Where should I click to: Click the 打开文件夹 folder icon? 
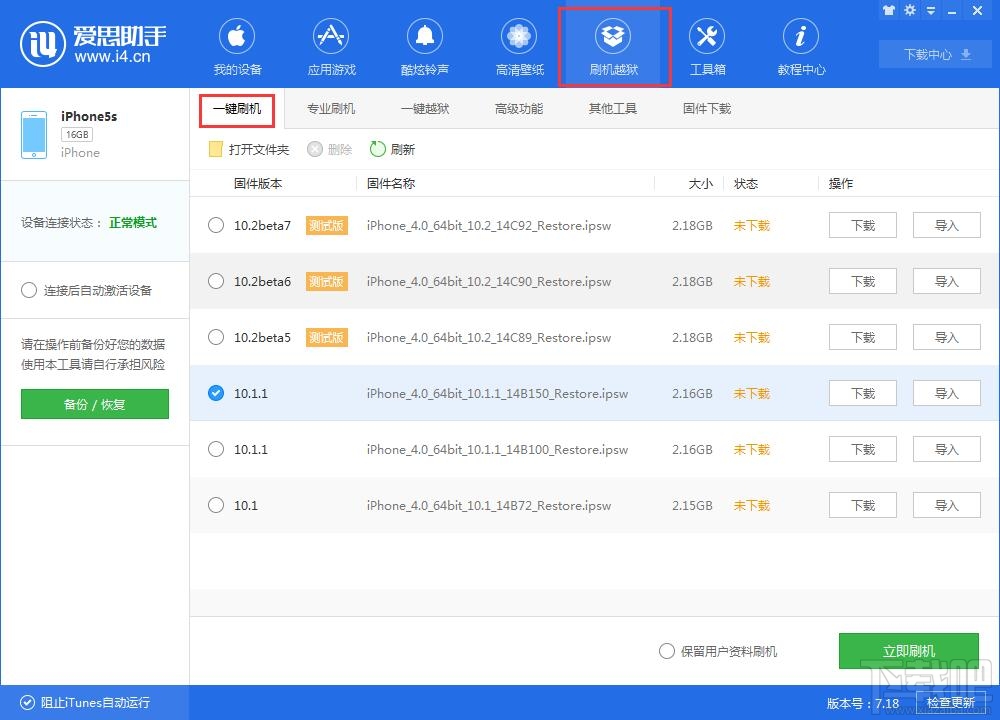[215, 148]
